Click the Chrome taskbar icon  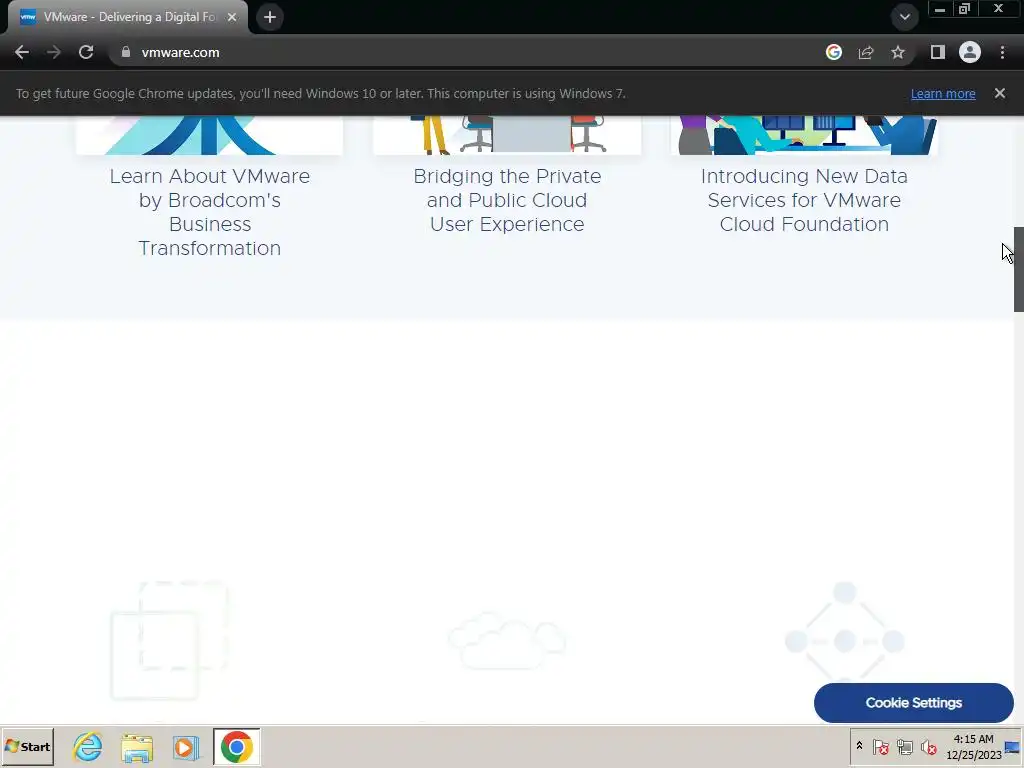[236, 746]
